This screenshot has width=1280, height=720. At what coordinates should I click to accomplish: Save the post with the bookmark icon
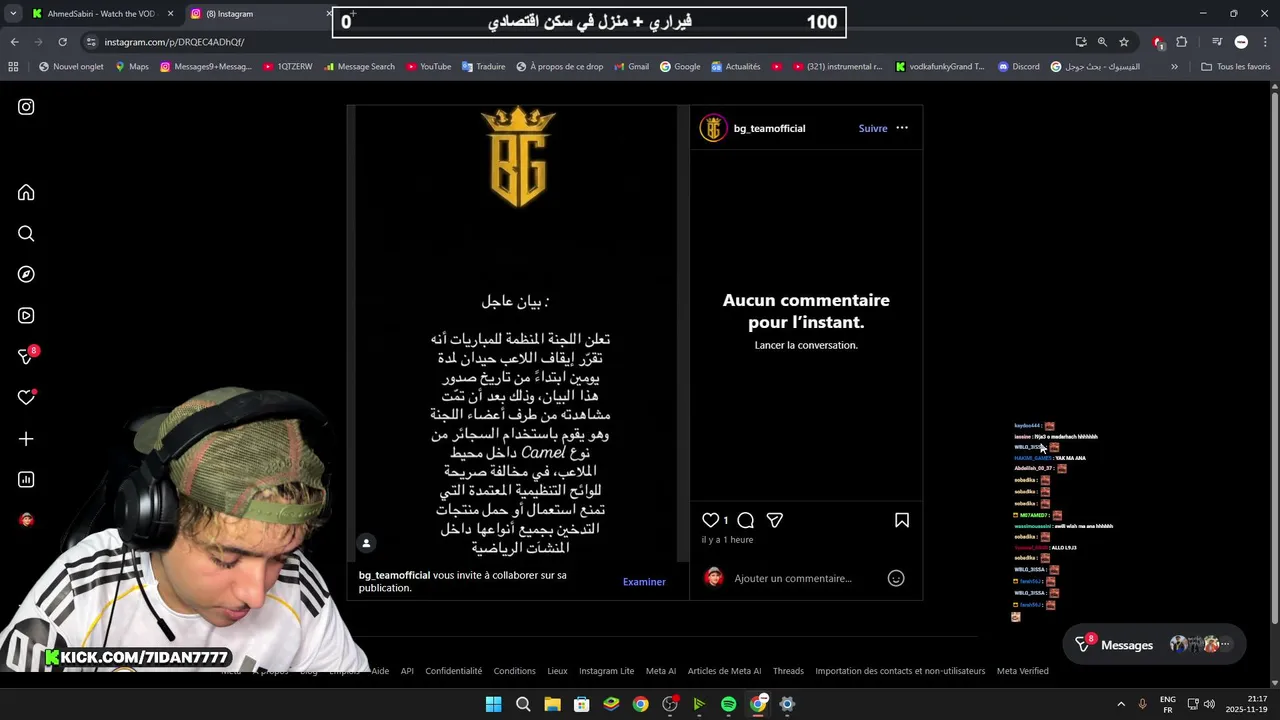point(901,520)
